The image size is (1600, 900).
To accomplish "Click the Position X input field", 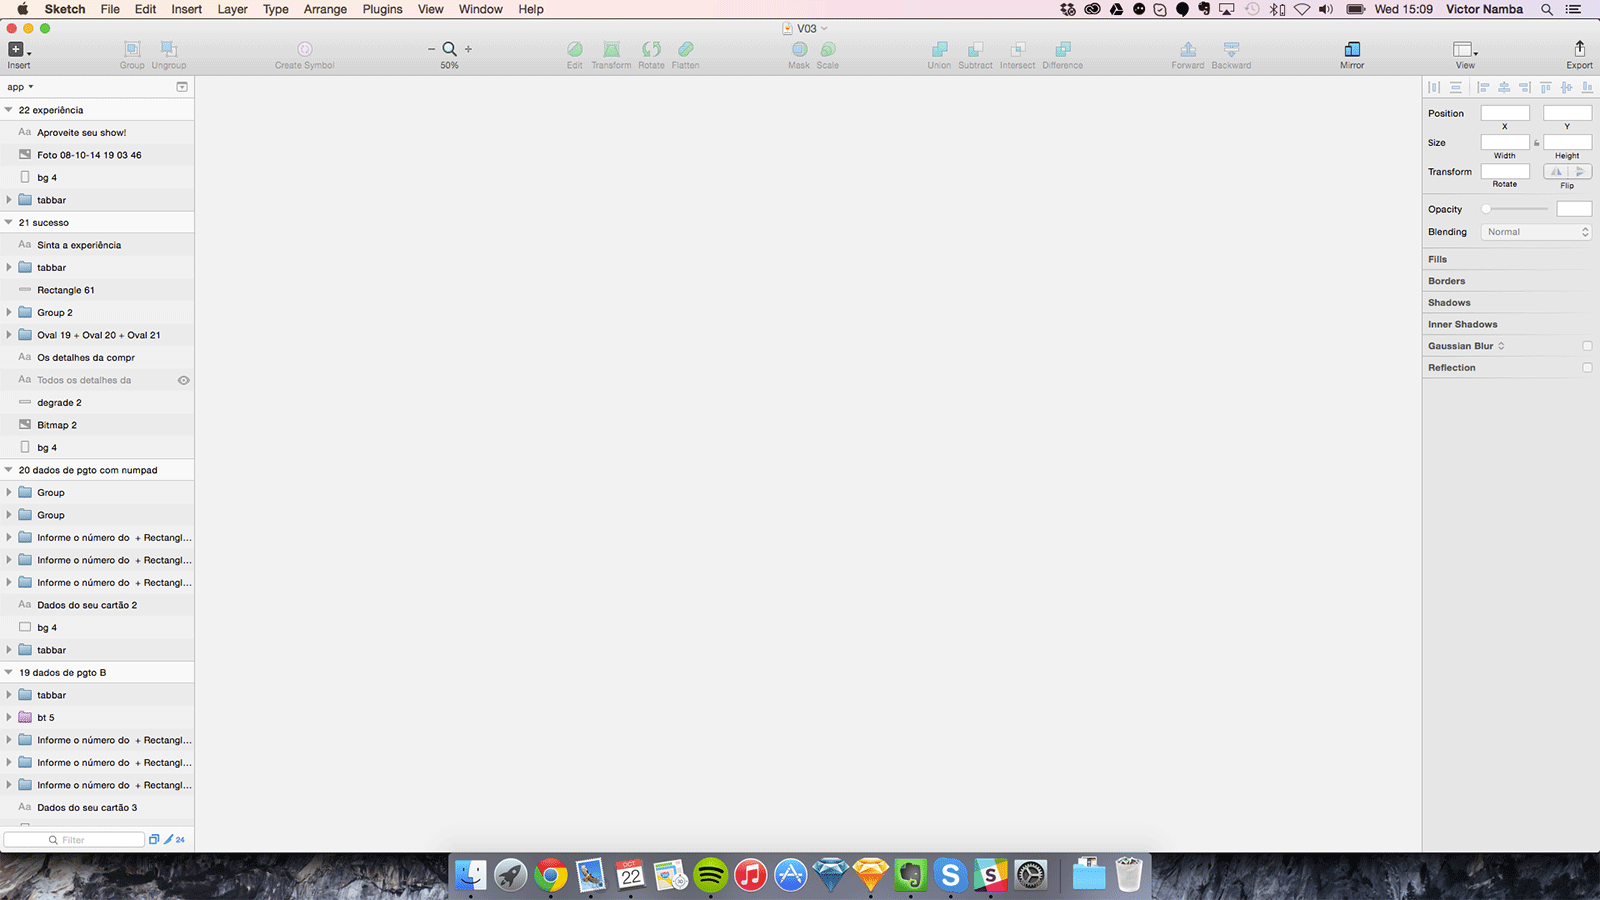I will pyautogui.click(x=1505, y=113).
